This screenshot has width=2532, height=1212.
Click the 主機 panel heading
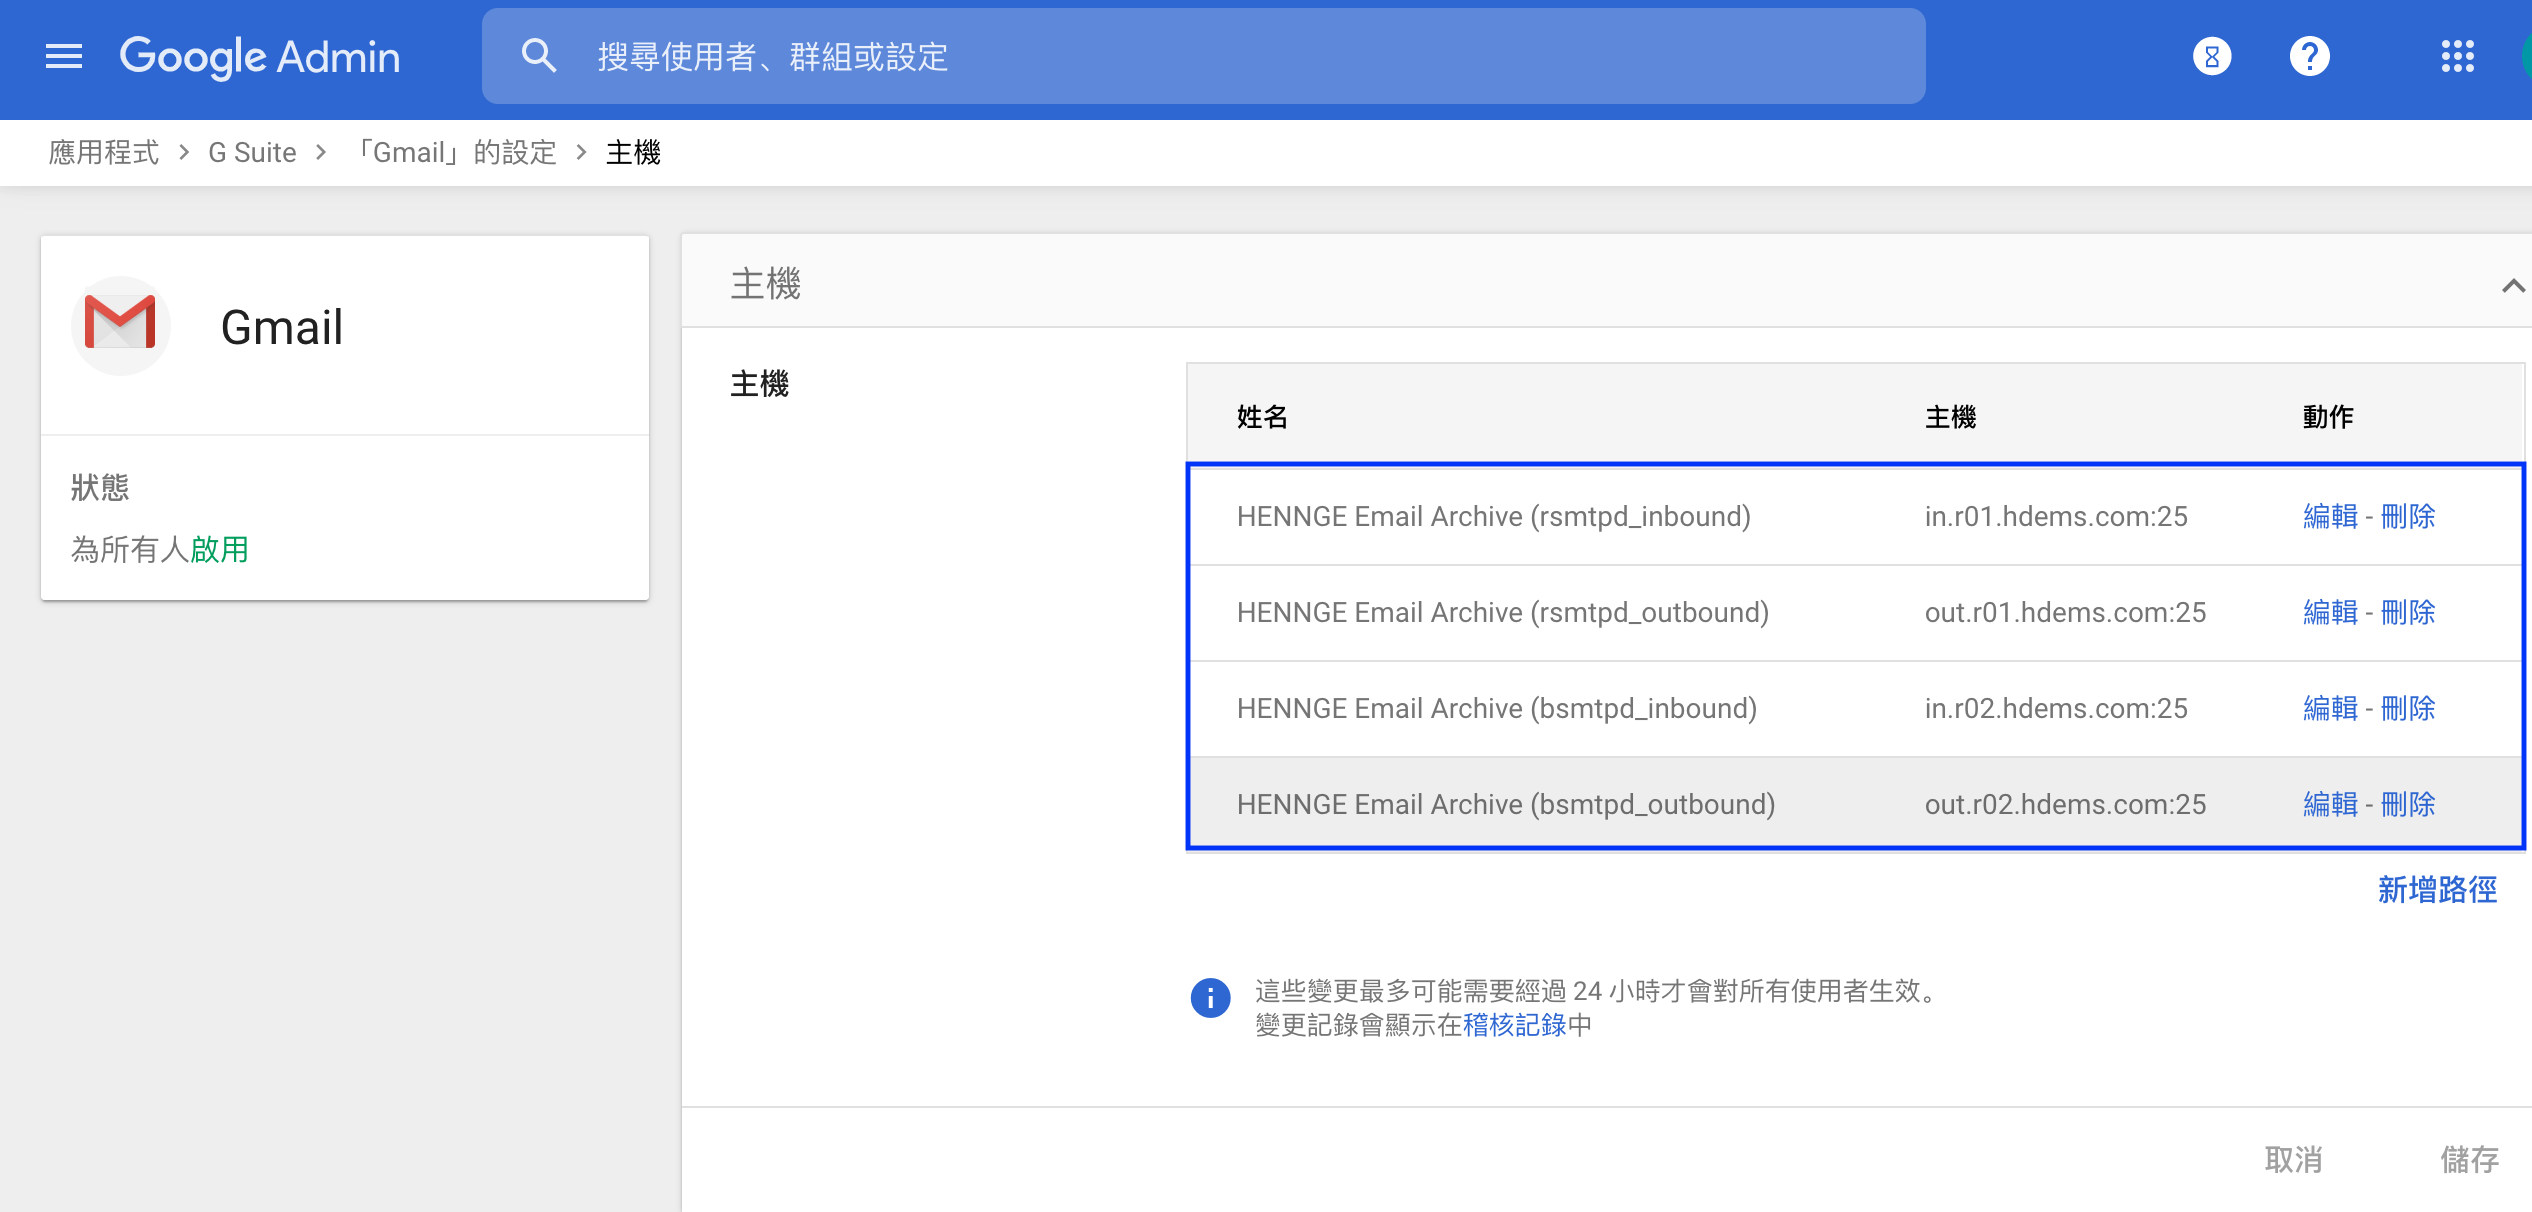click(766, 284)
